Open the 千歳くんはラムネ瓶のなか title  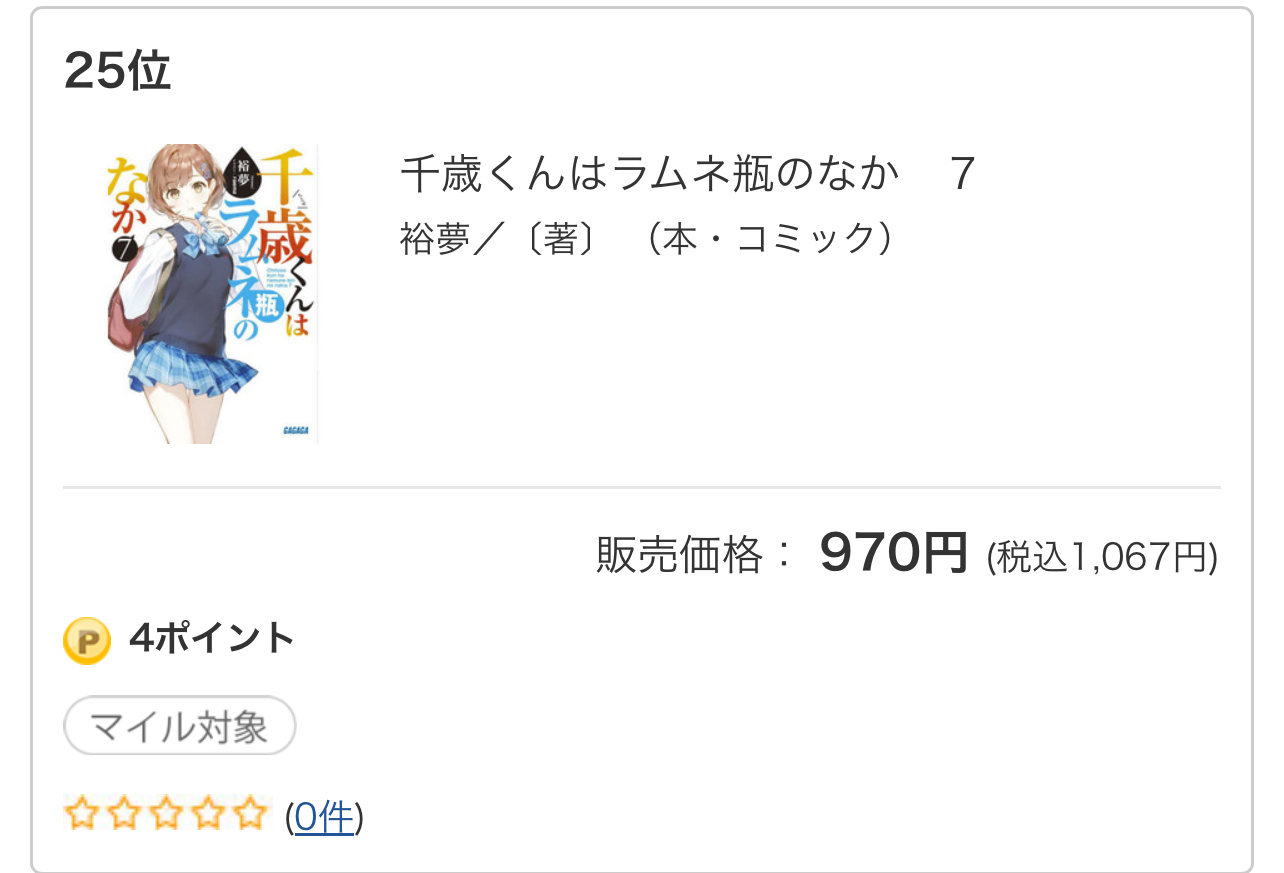[644, 175]
